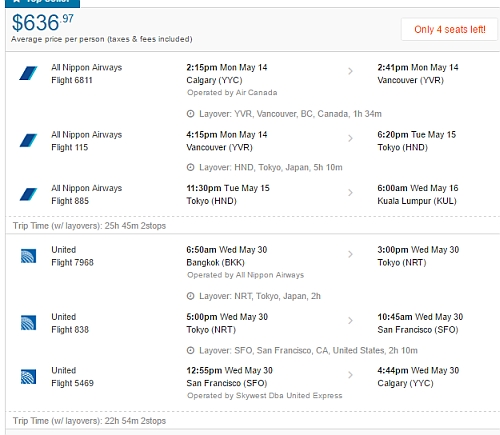Click Operated by Air Canada text
The image size is (500, 435).
[x=232, y=92]
